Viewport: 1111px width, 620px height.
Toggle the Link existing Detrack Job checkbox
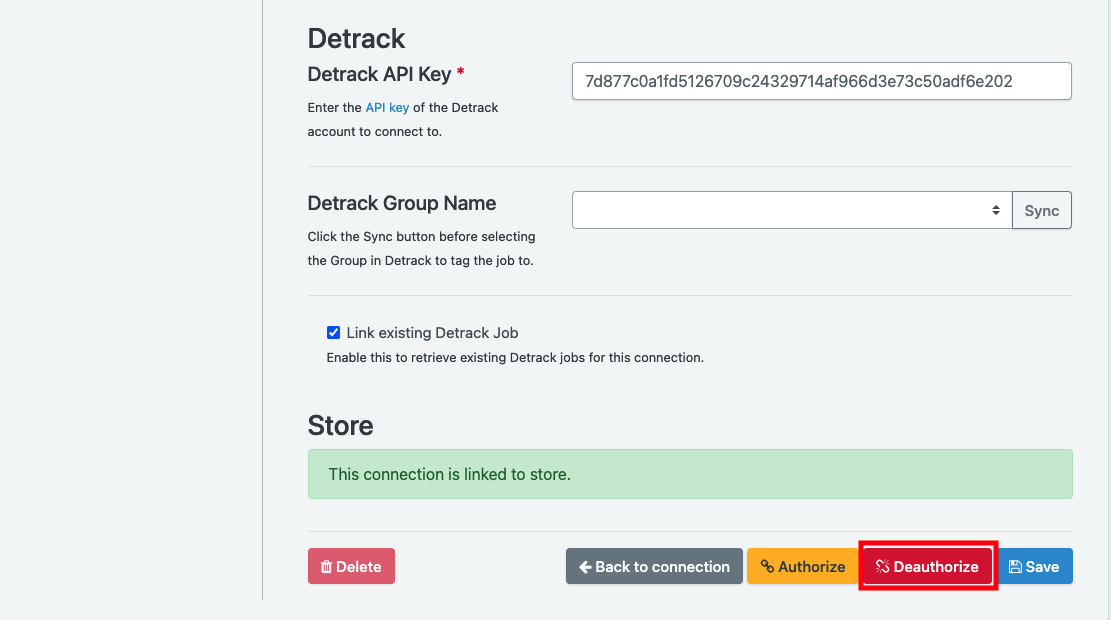point(333,332)
